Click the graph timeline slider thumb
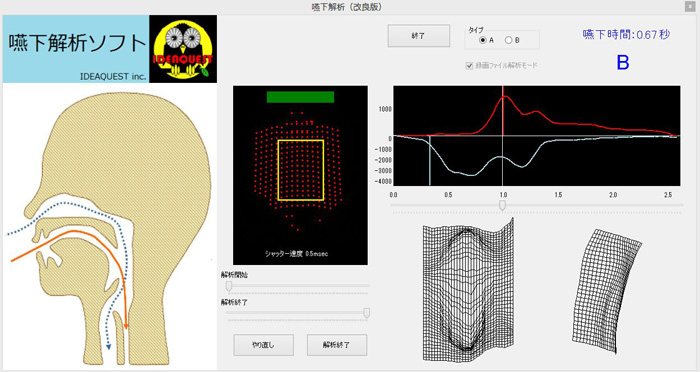Viewport: 700px width, 372px height. click(502, 205)
